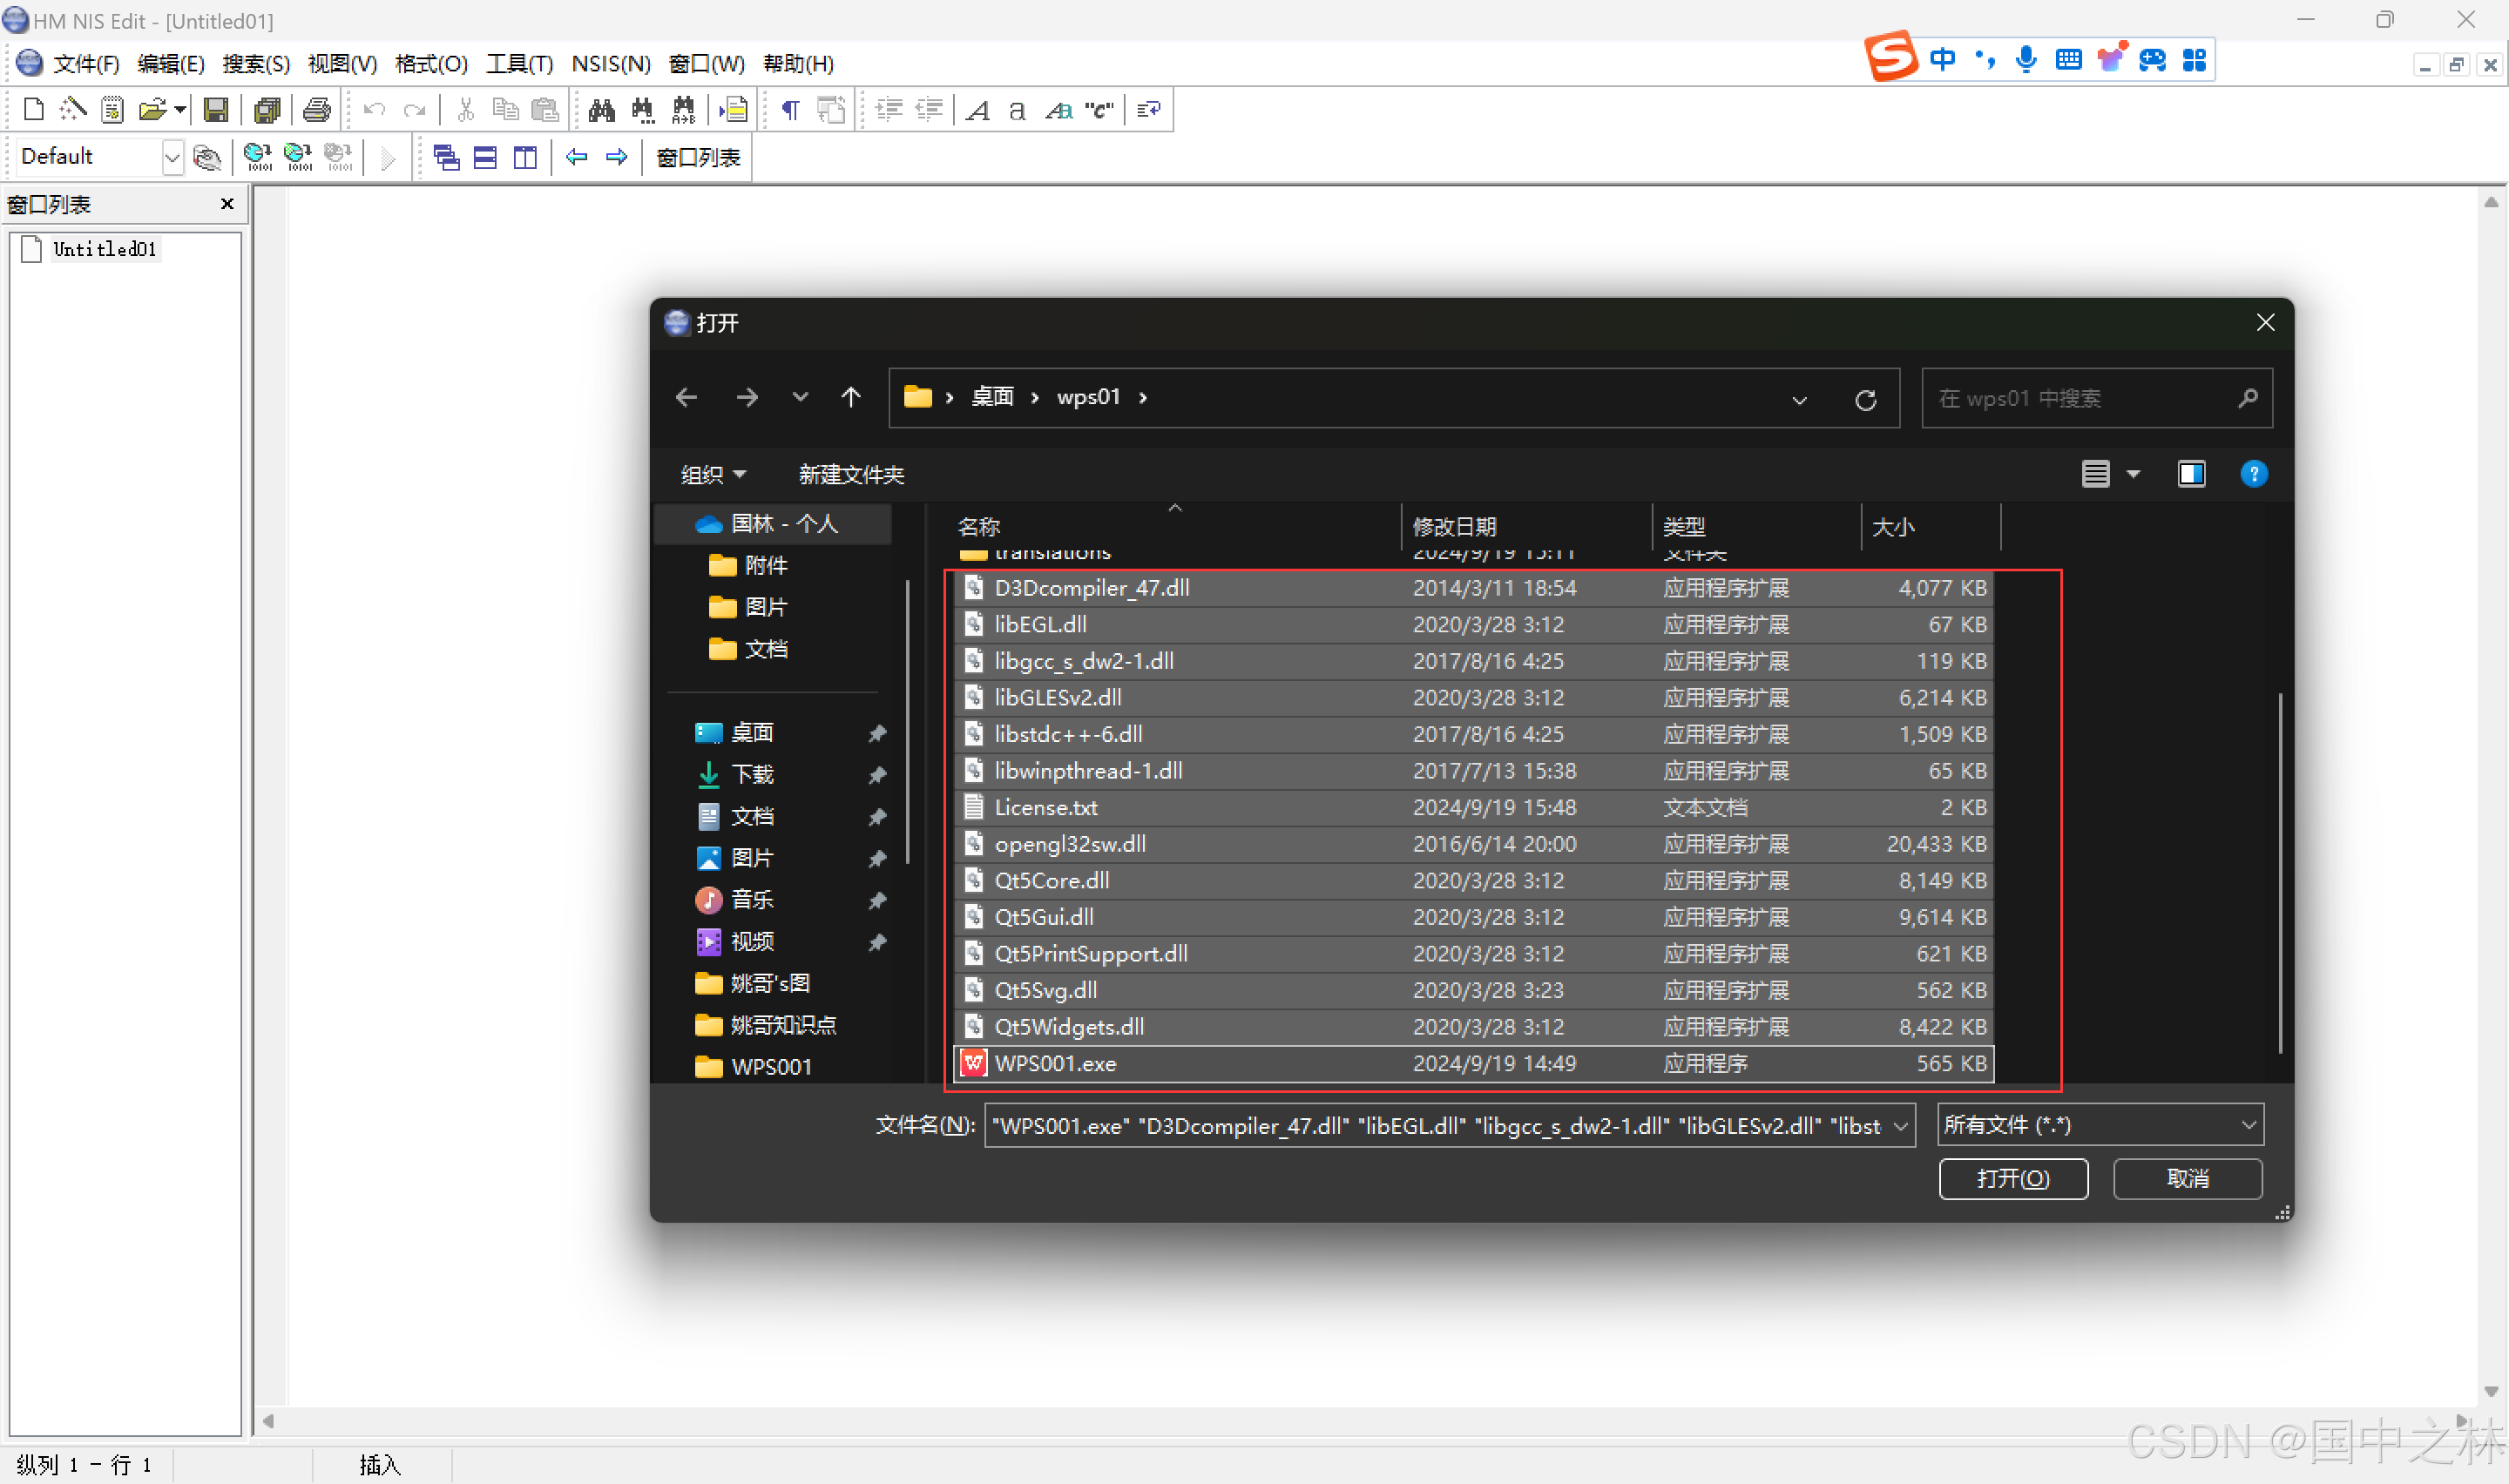Screen dimensions: 2509x1484
Task: Click the 取消 button
Action: tap(2187, 1178)
